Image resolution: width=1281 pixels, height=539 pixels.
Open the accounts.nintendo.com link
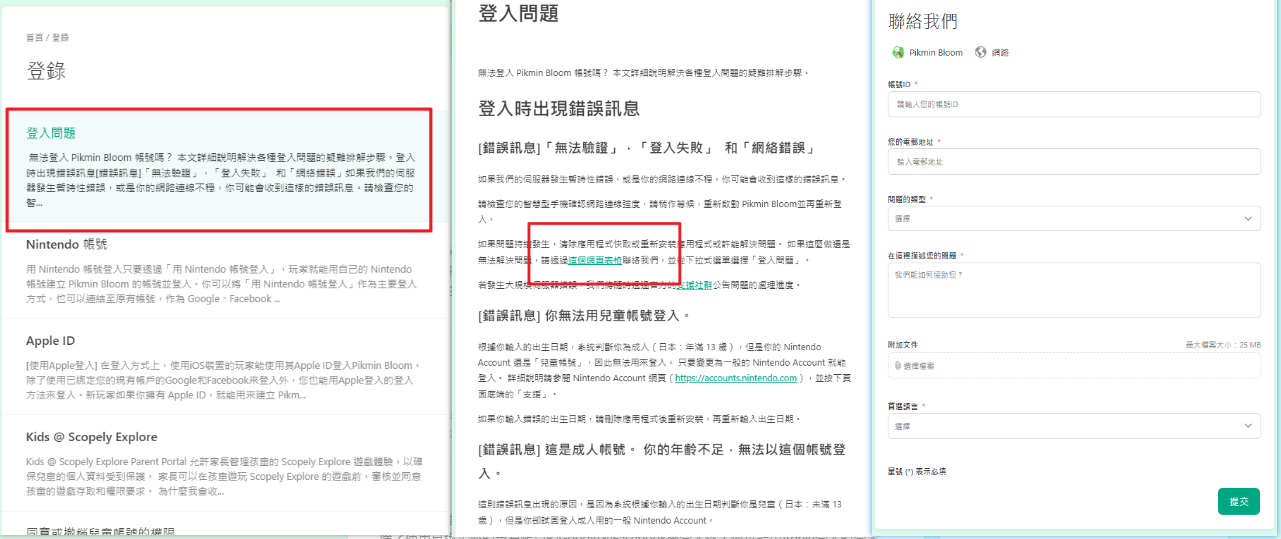(735, 378)
